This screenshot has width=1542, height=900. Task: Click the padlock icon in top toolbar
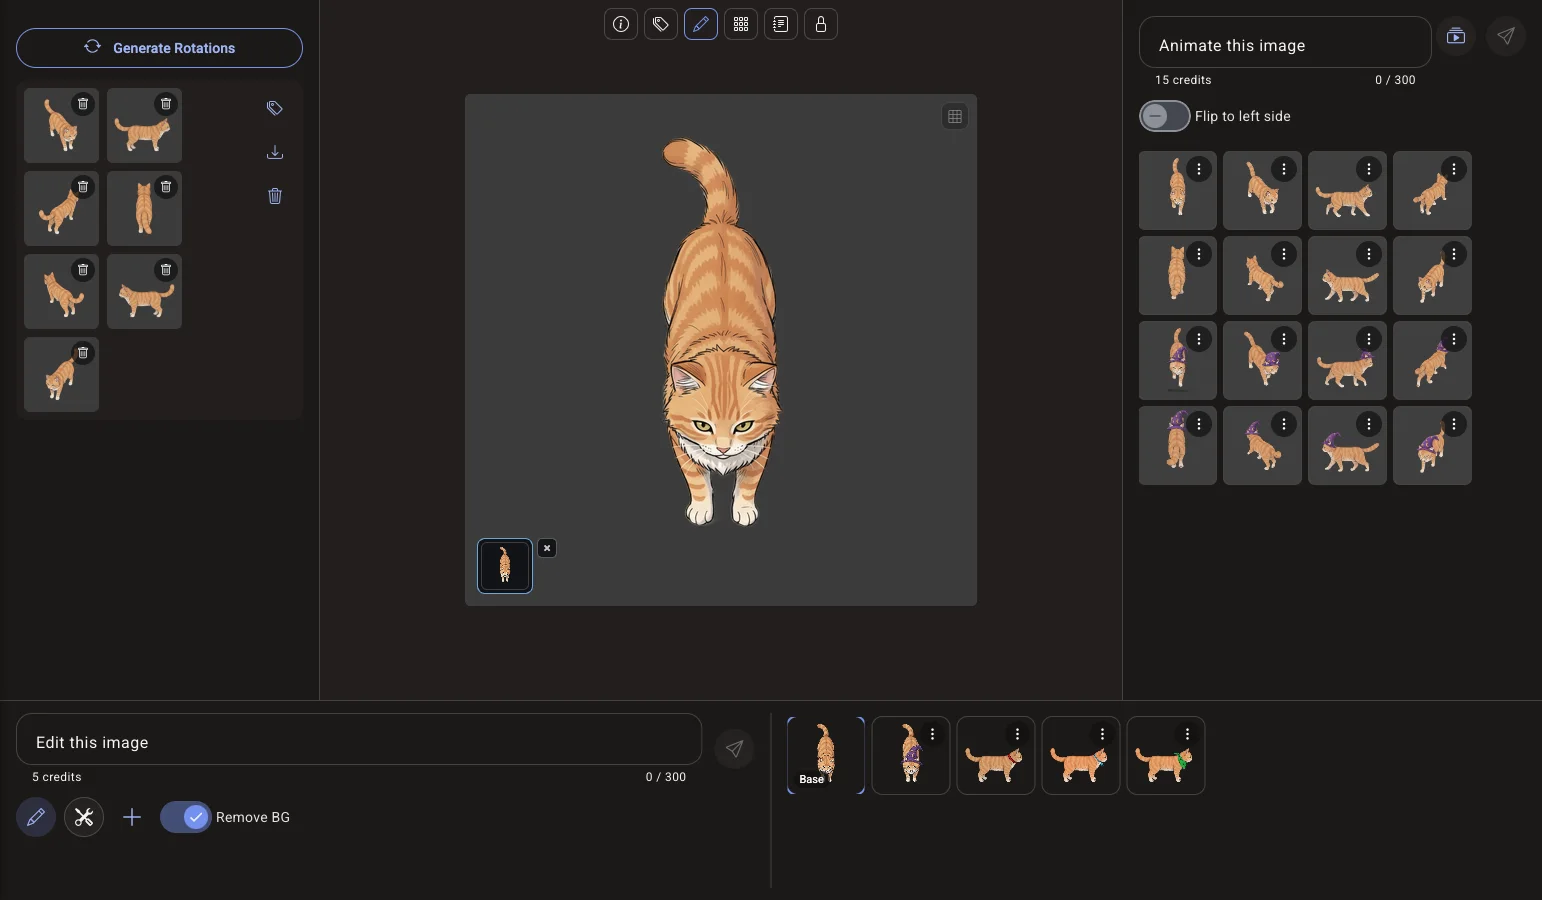821,24
